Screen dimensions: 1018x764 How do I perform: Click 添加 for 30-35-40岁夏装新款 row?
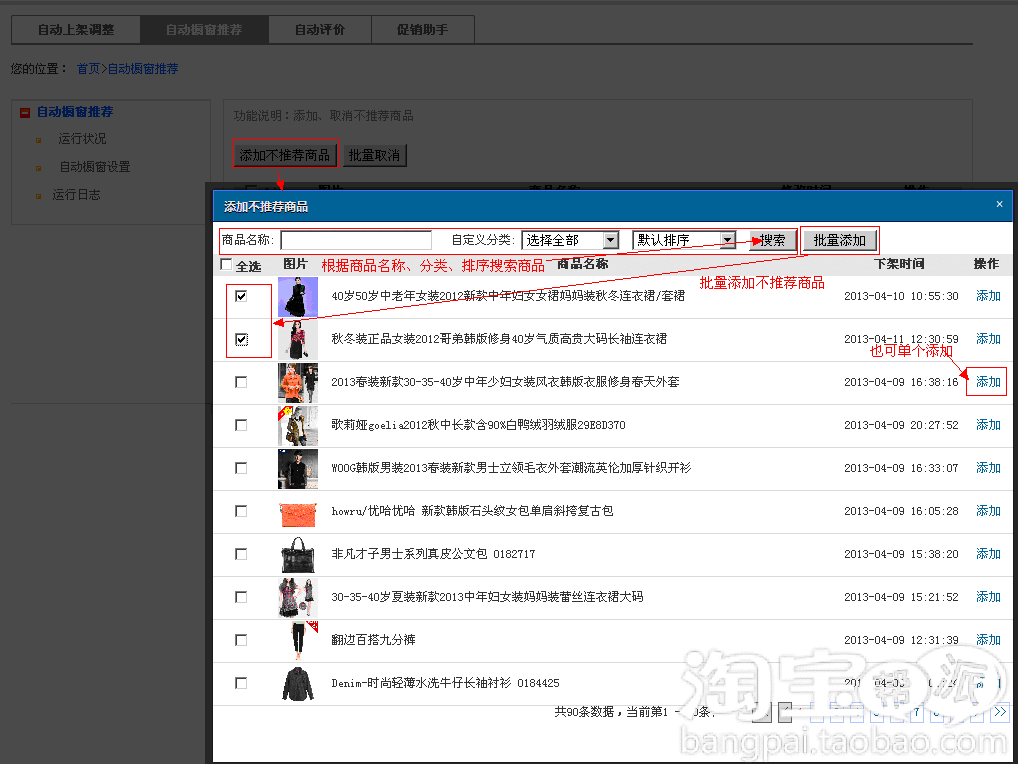pos(988,597)
